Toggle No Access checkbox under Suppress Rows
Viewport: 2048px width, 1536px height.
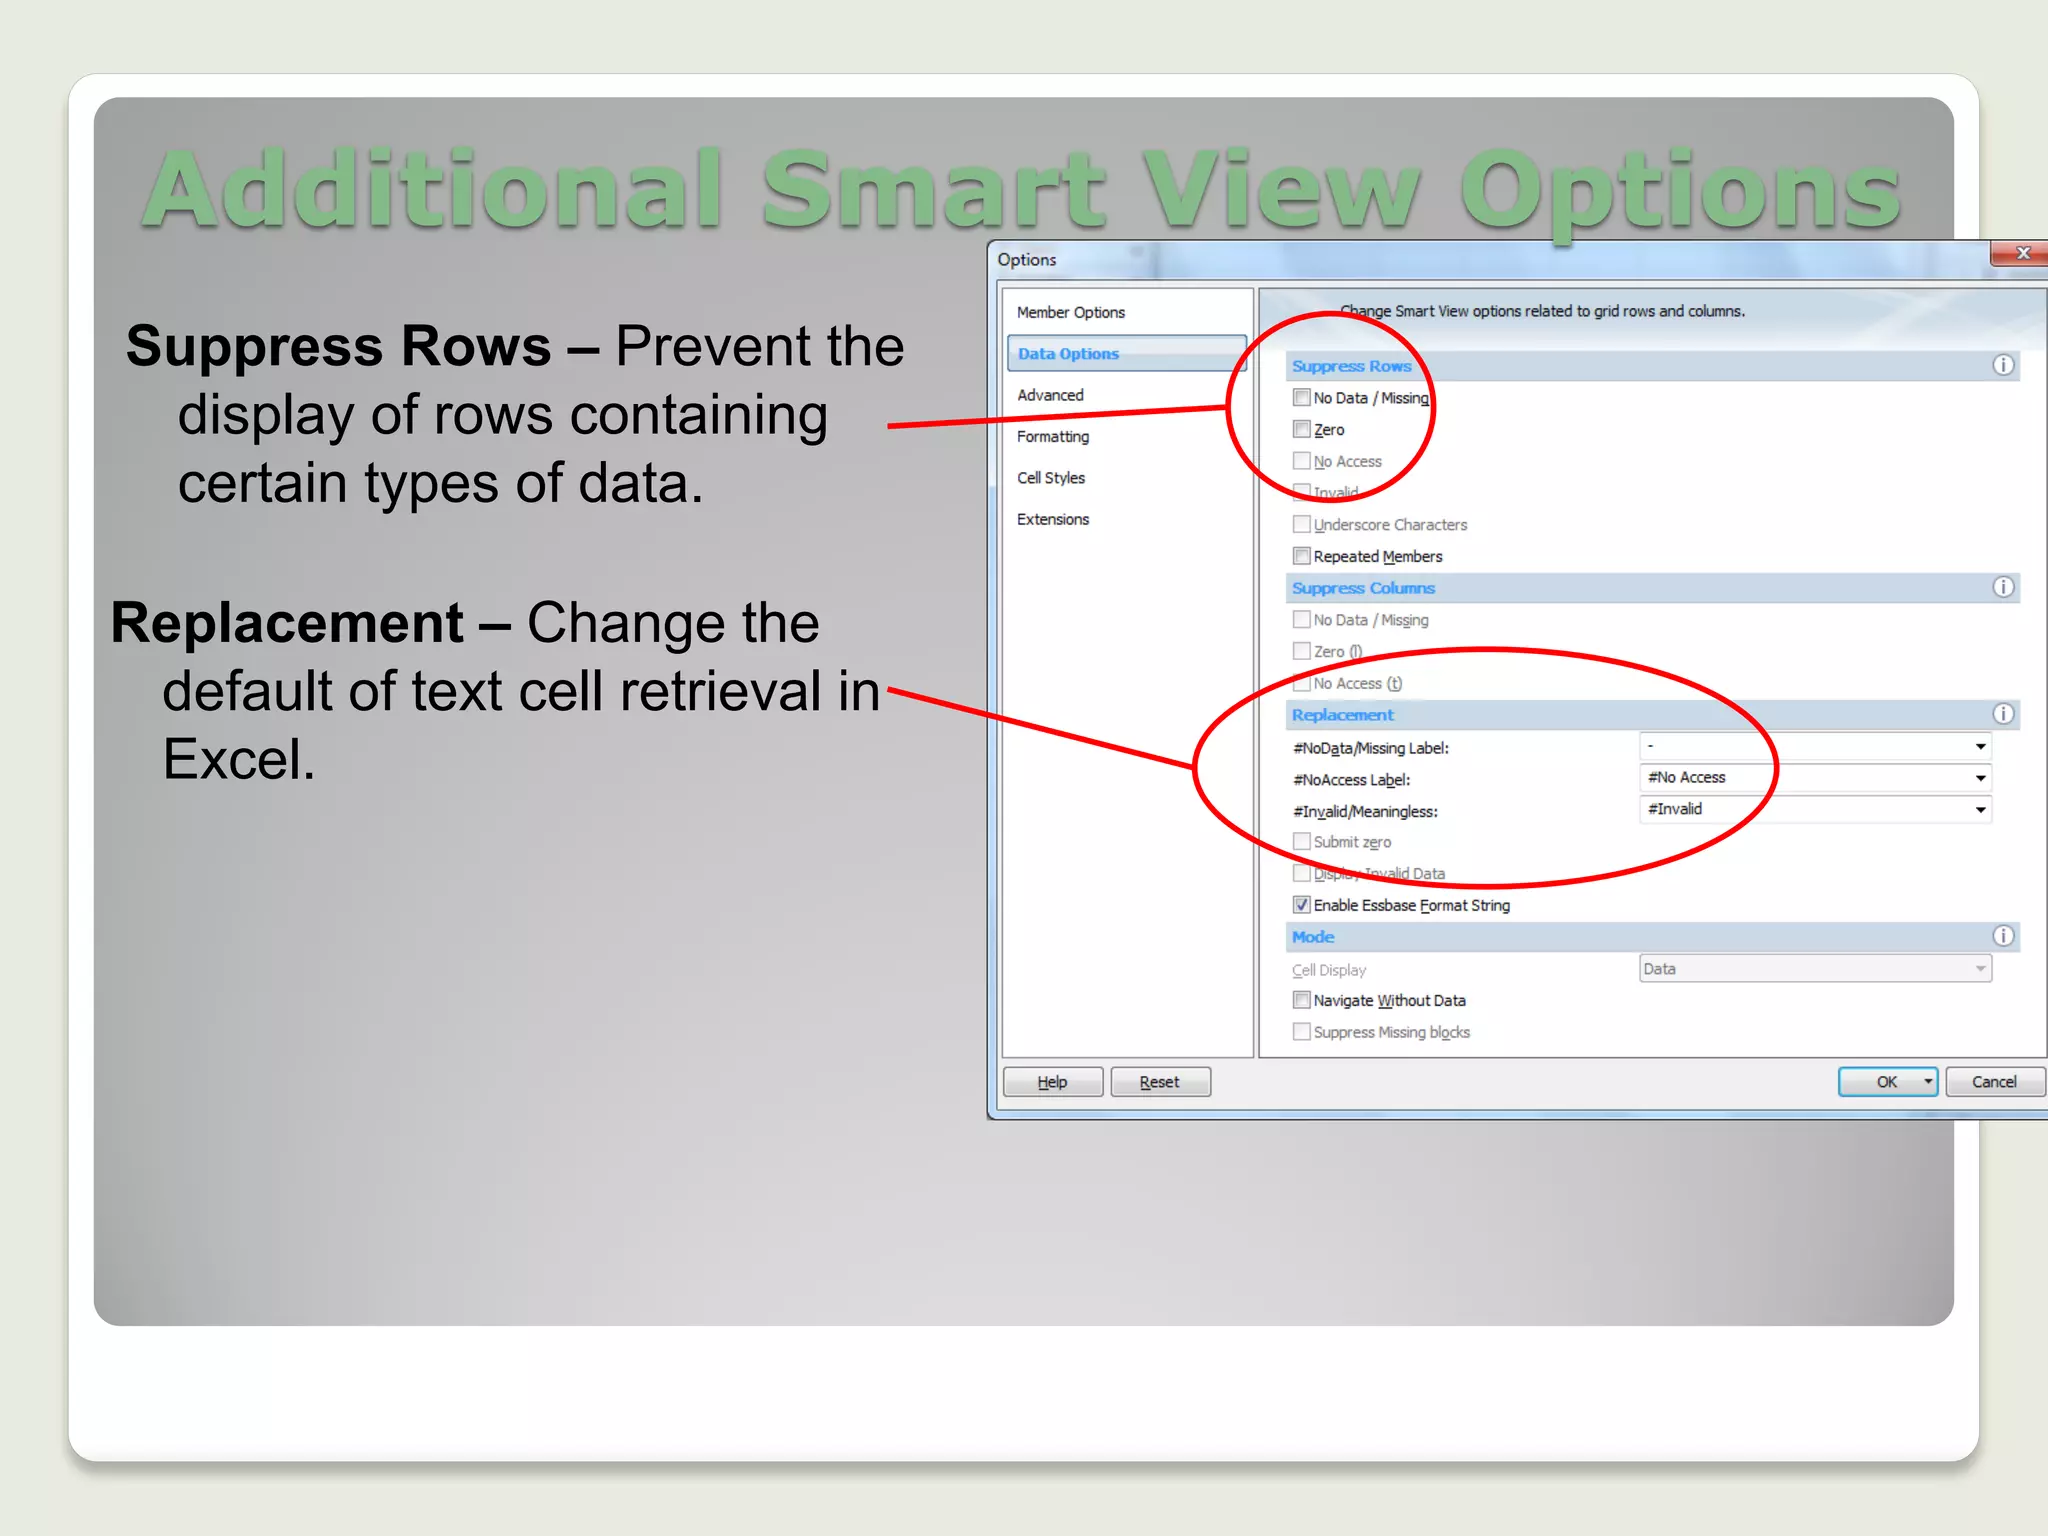tap(1301, 461)
